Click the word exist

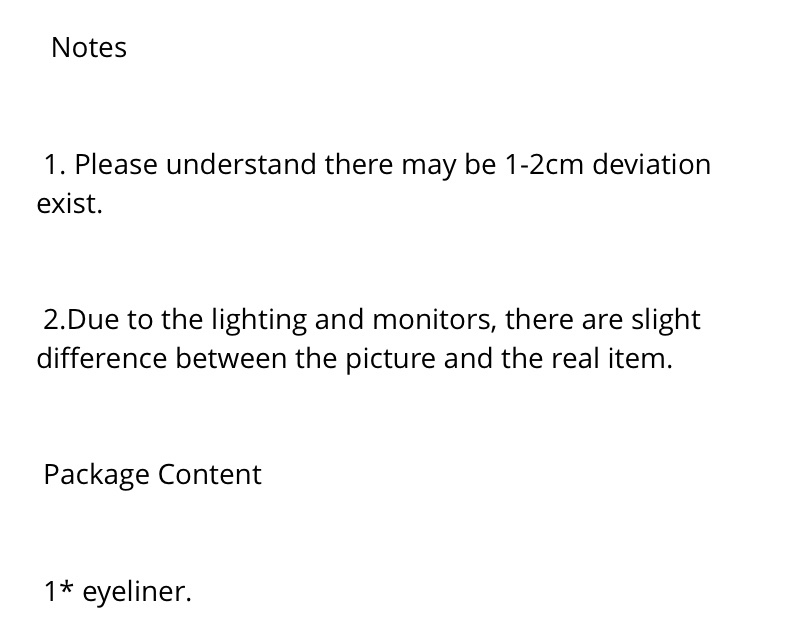click(69, 204)
